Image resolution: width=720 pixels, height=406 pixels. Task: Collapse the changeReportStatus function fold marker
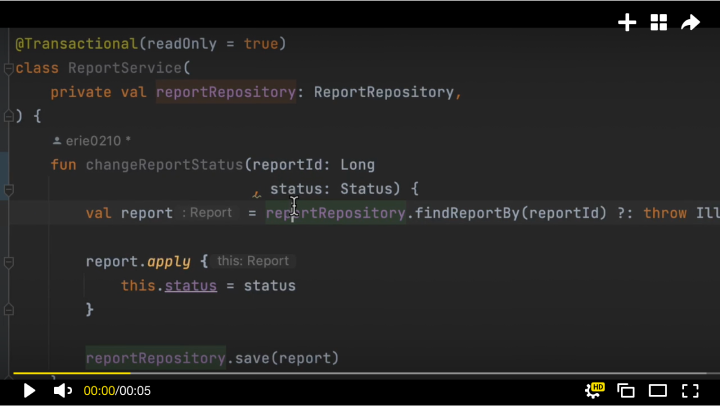8,189
